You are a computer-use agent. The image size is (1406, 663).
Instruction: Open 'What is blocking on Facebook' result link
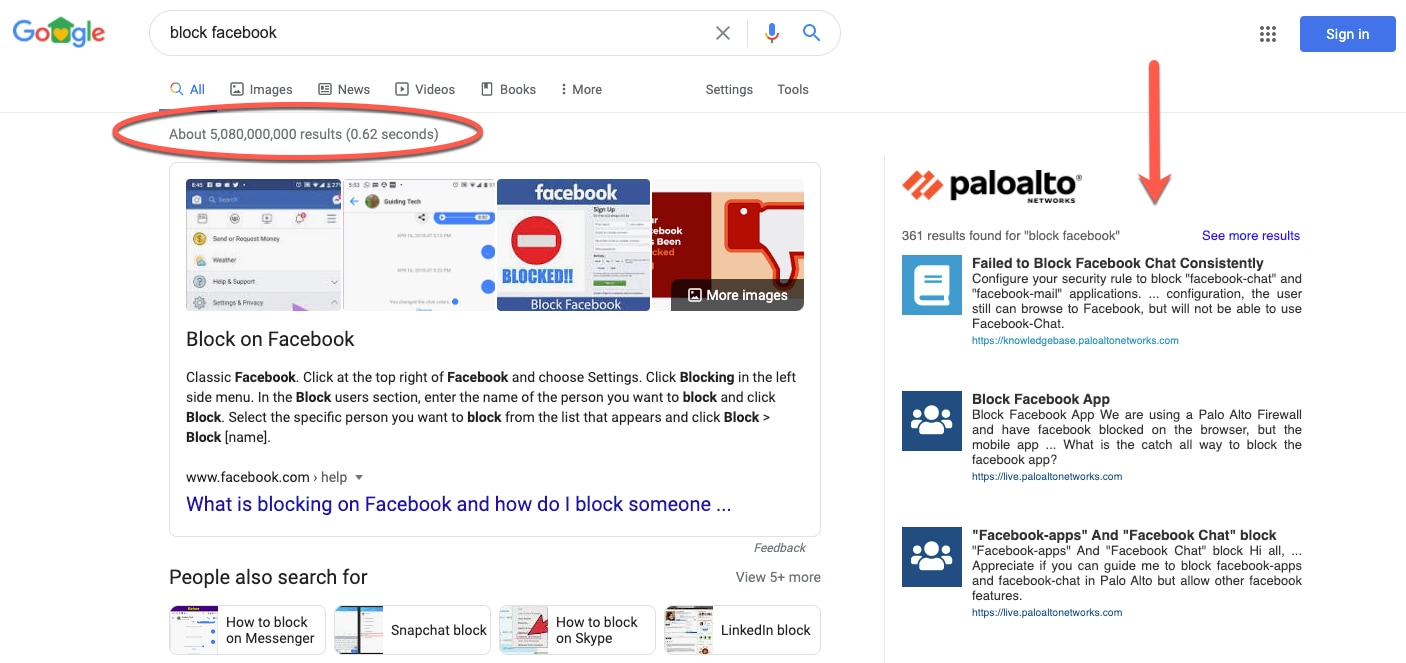tap(459, 504)
